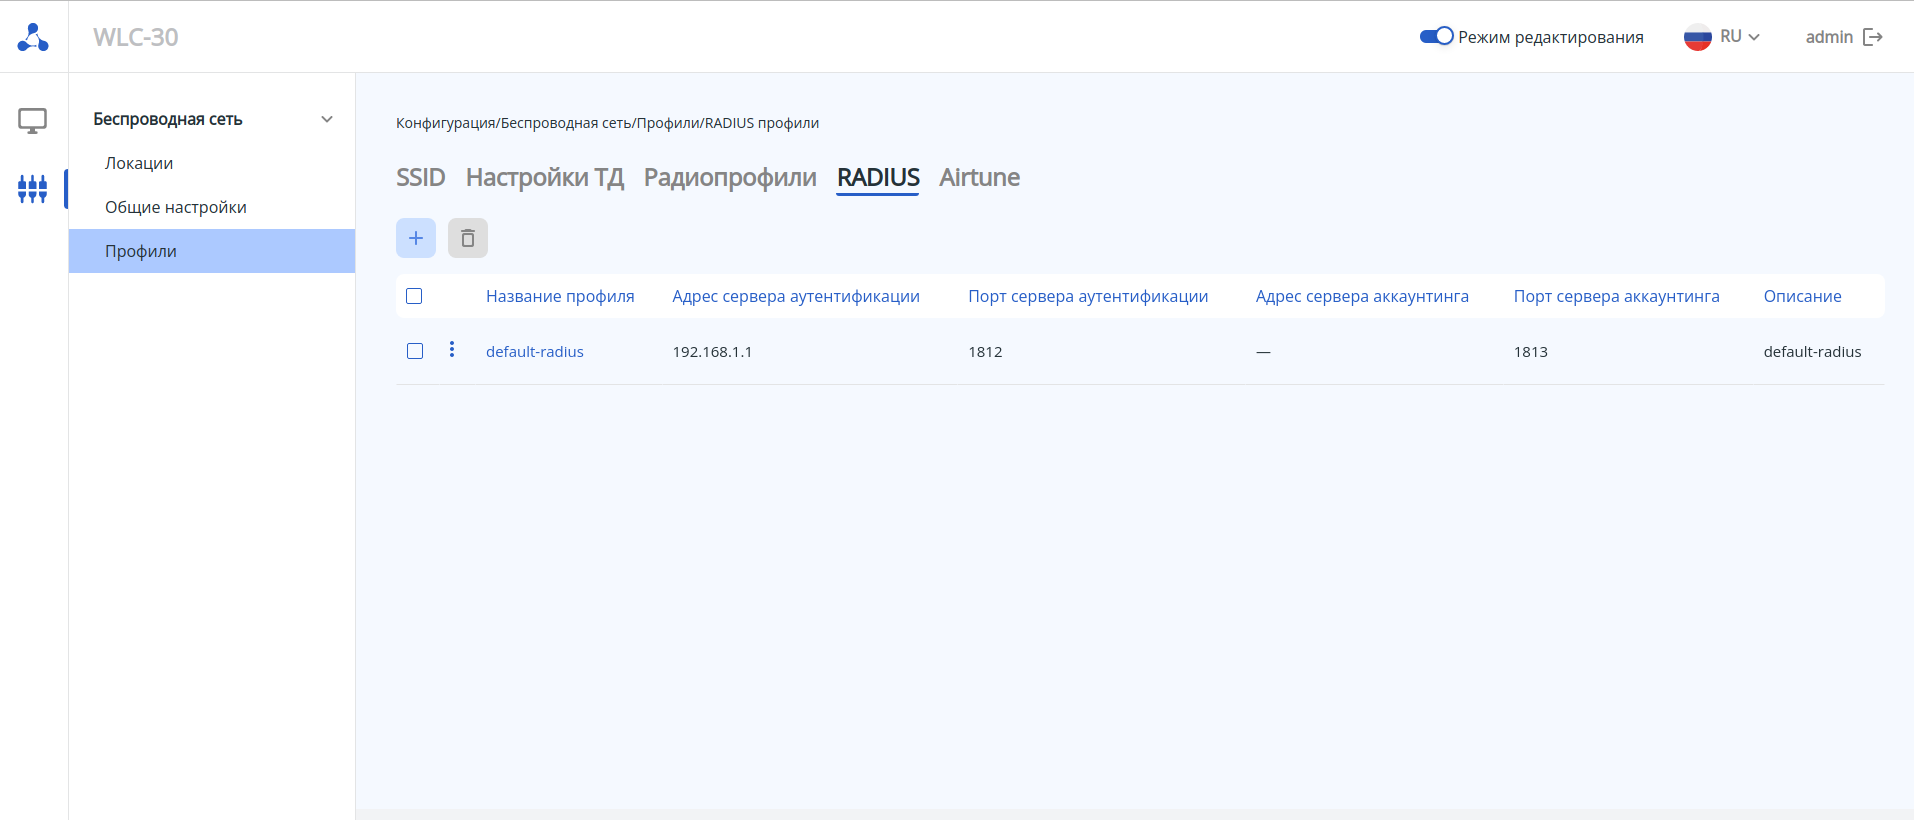
Task: Toggle the editing mode switch
Action: pos(1436,36)
